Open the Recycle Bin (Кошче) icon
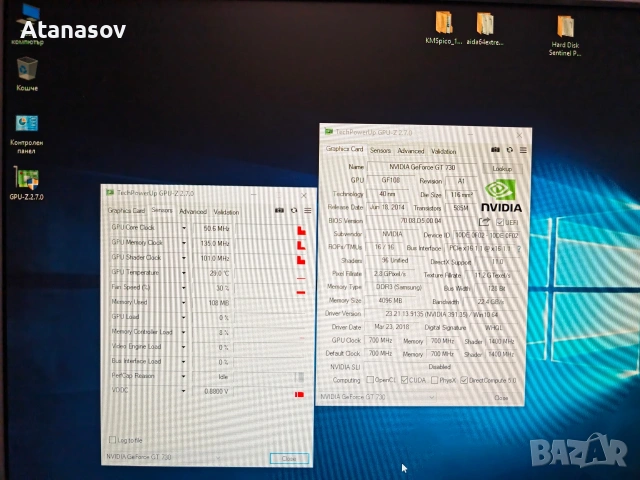This screenshot has width=640, height=480. click(27, 73)
